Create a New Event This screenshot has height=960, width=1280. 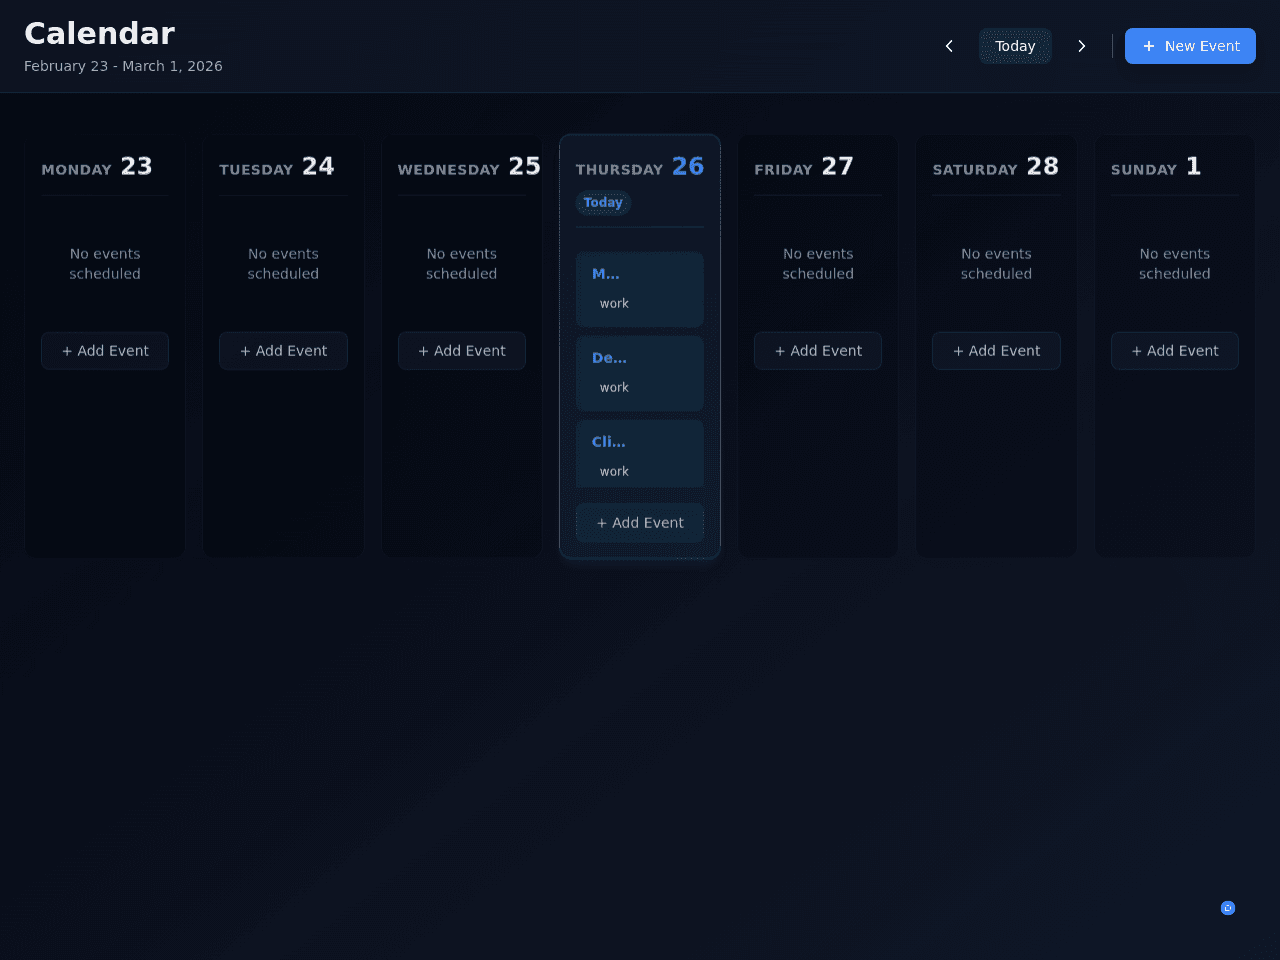click(1190, 46)
